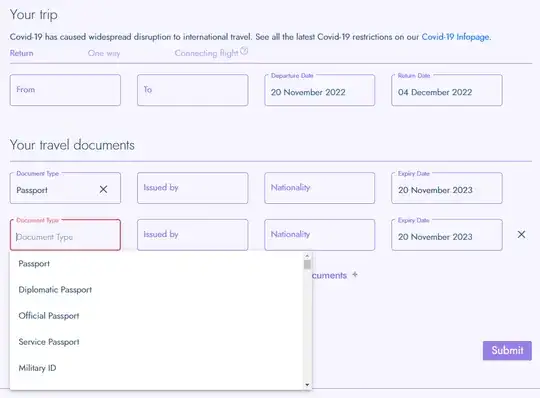Focus the second row Document Type field
This screenshot has height=398, width=540.
tap(65, 235)
